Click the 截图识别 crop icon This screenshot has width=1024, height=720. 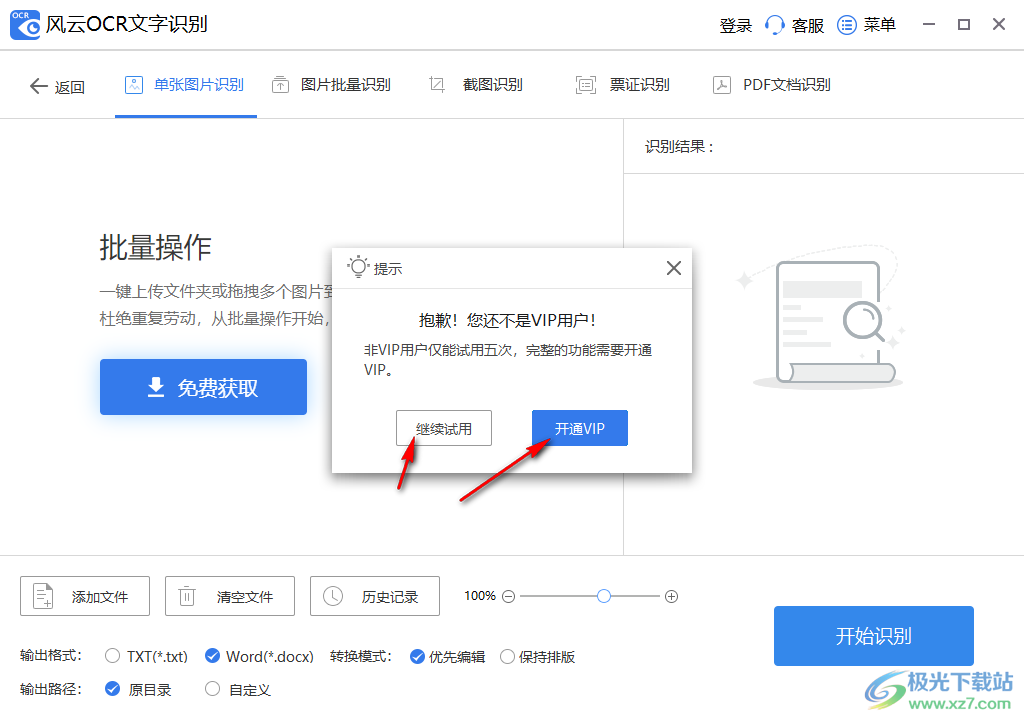(437, 85)
